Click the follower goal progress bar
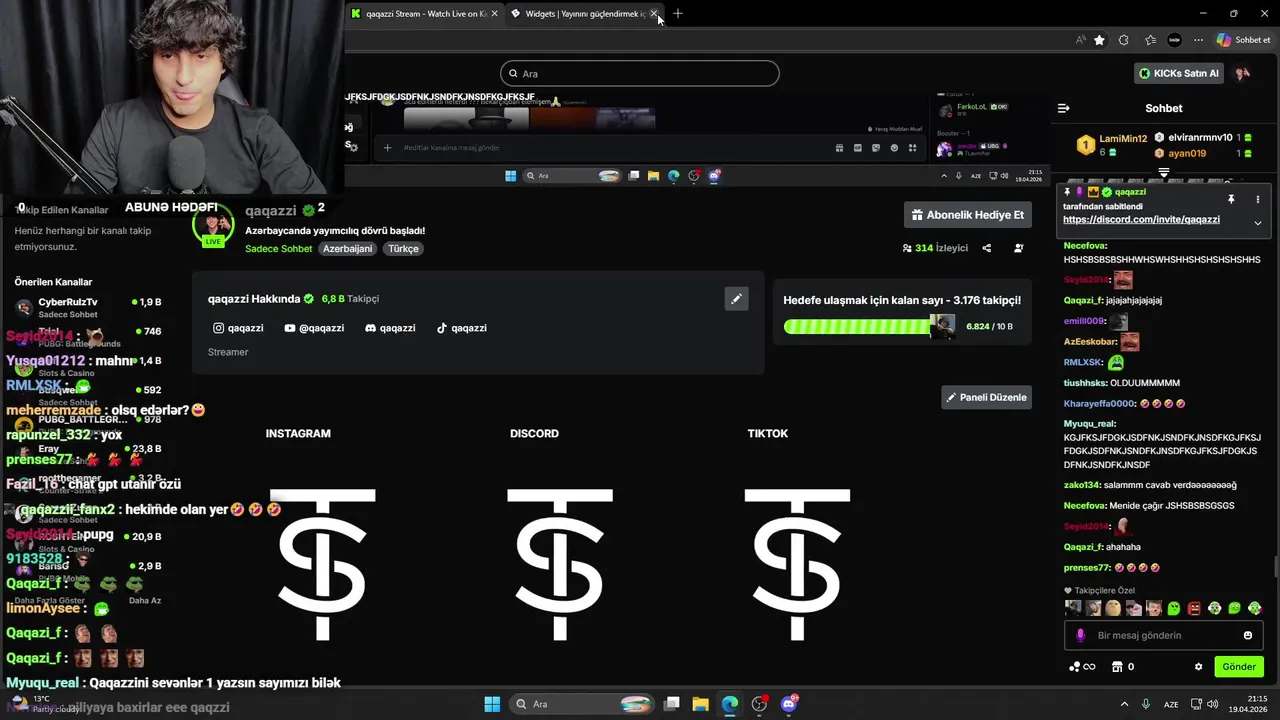Viewport: 1280px width, 720px height. (869, 326)
